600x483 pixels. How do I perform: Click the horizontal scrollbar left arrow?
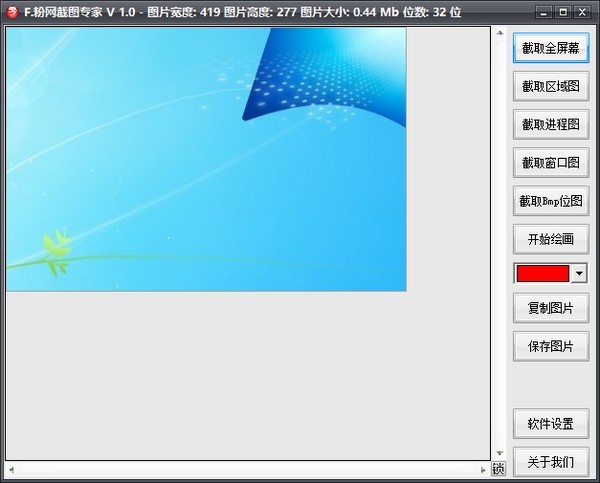[x=11, y=469]
